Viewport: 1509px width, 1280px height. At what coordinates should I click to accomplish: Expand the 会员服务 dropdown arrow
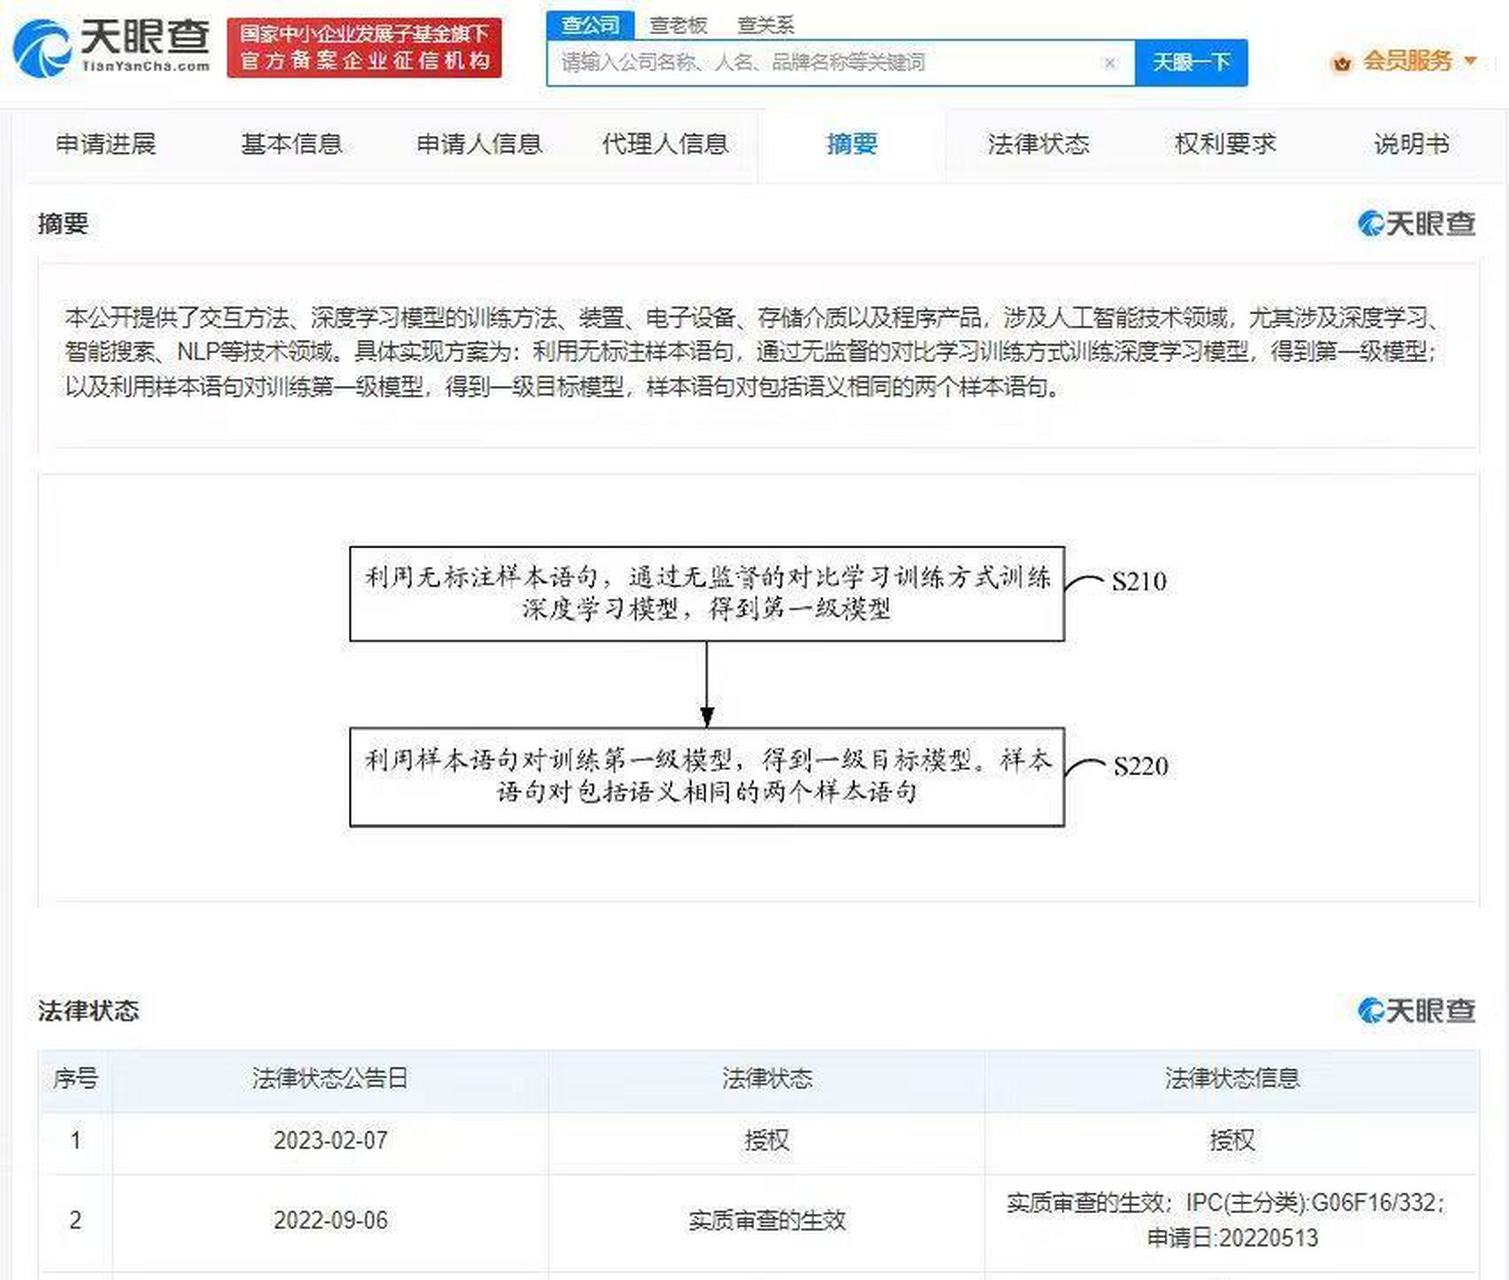[1470, 61]
